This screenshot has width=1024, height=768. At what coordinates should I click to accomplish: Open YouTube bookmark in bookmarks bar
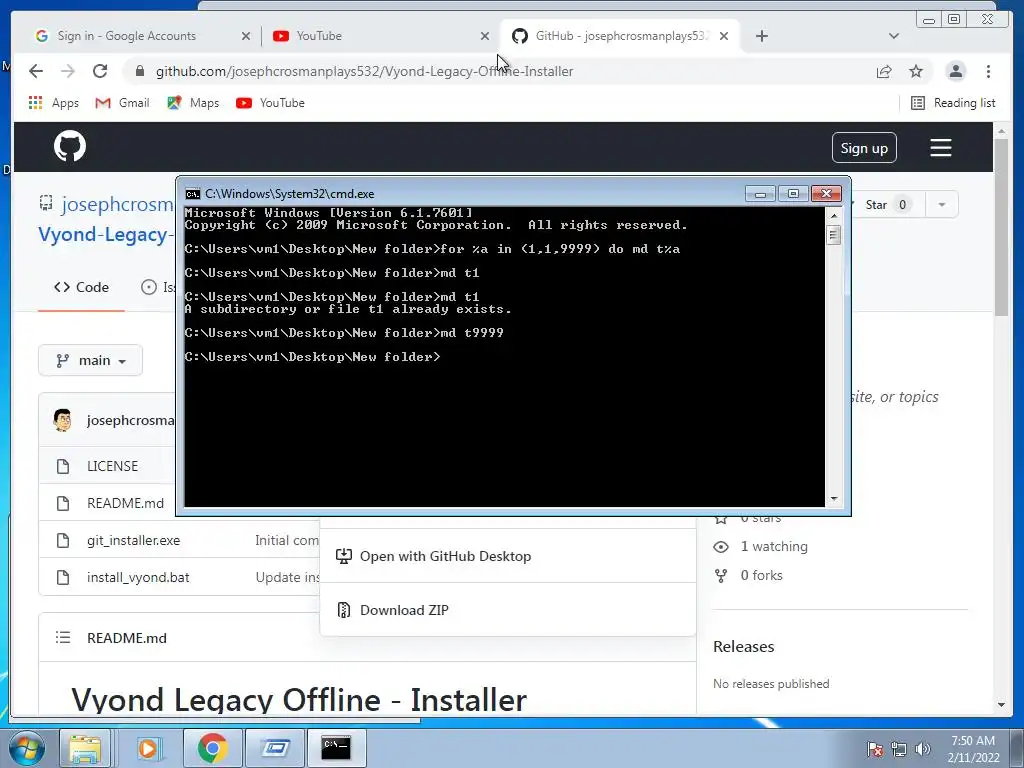coord(270,103)
